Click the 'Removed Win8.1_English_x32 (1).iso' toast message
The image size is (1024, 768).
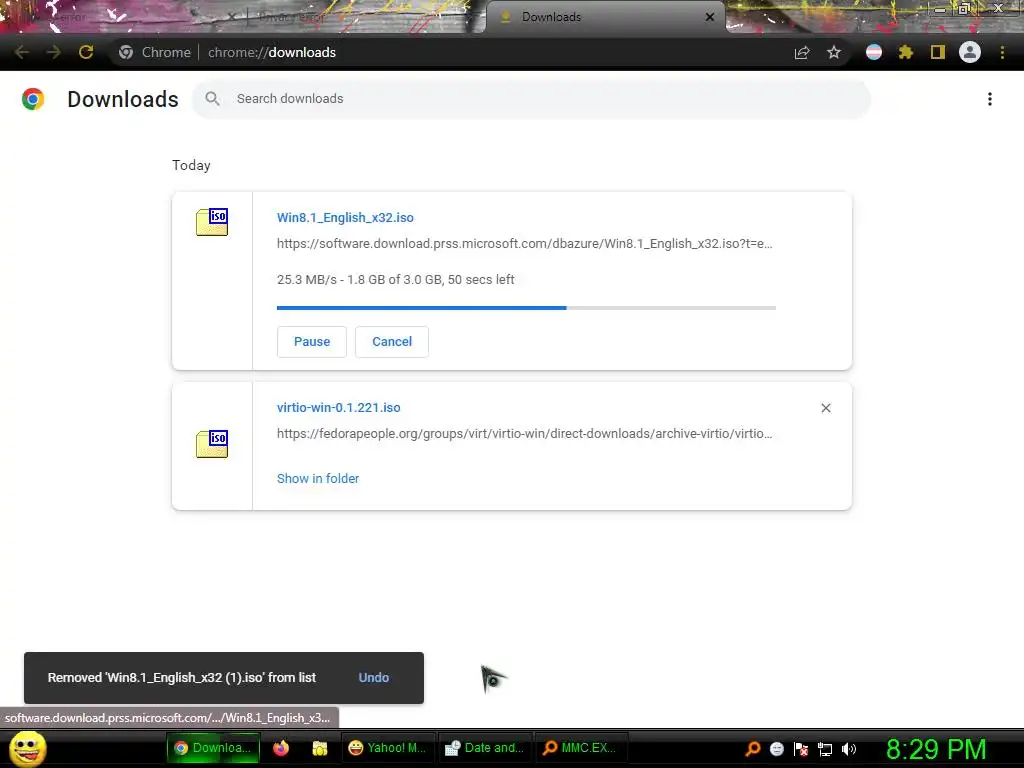tap(182, 678)
